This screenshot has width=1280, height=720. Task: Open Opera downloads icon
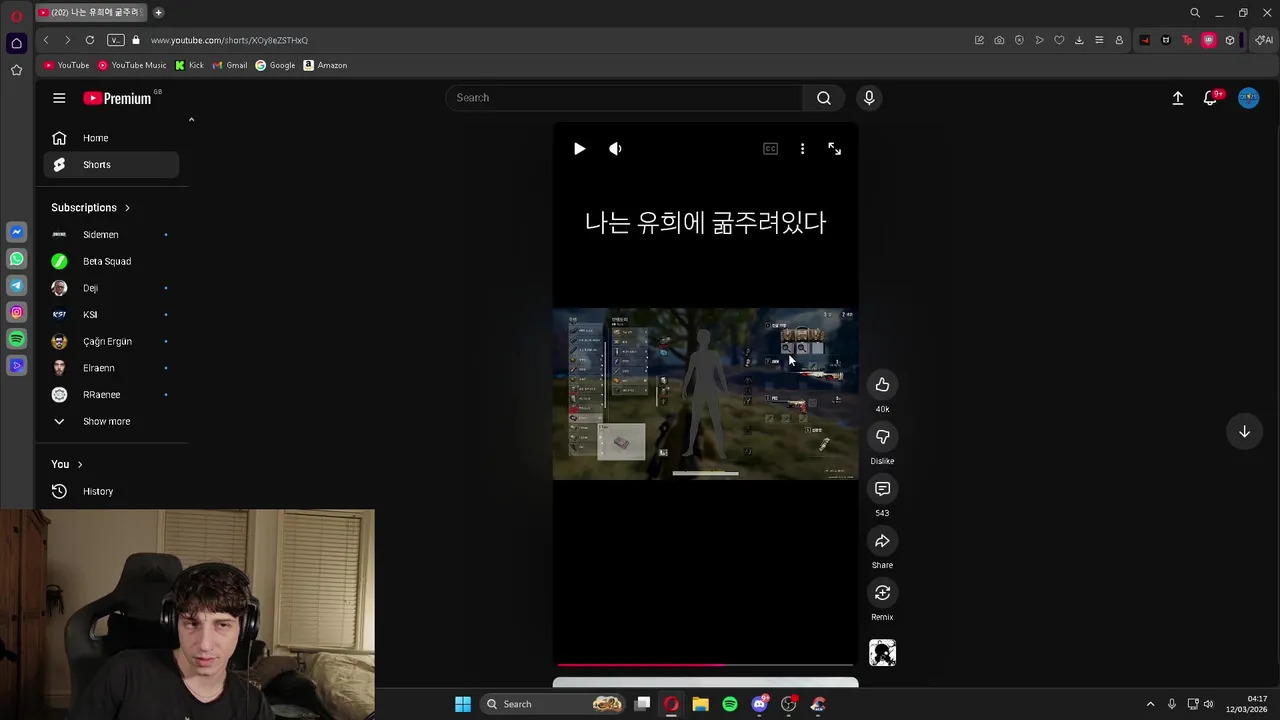click(x=1079, y=40)
